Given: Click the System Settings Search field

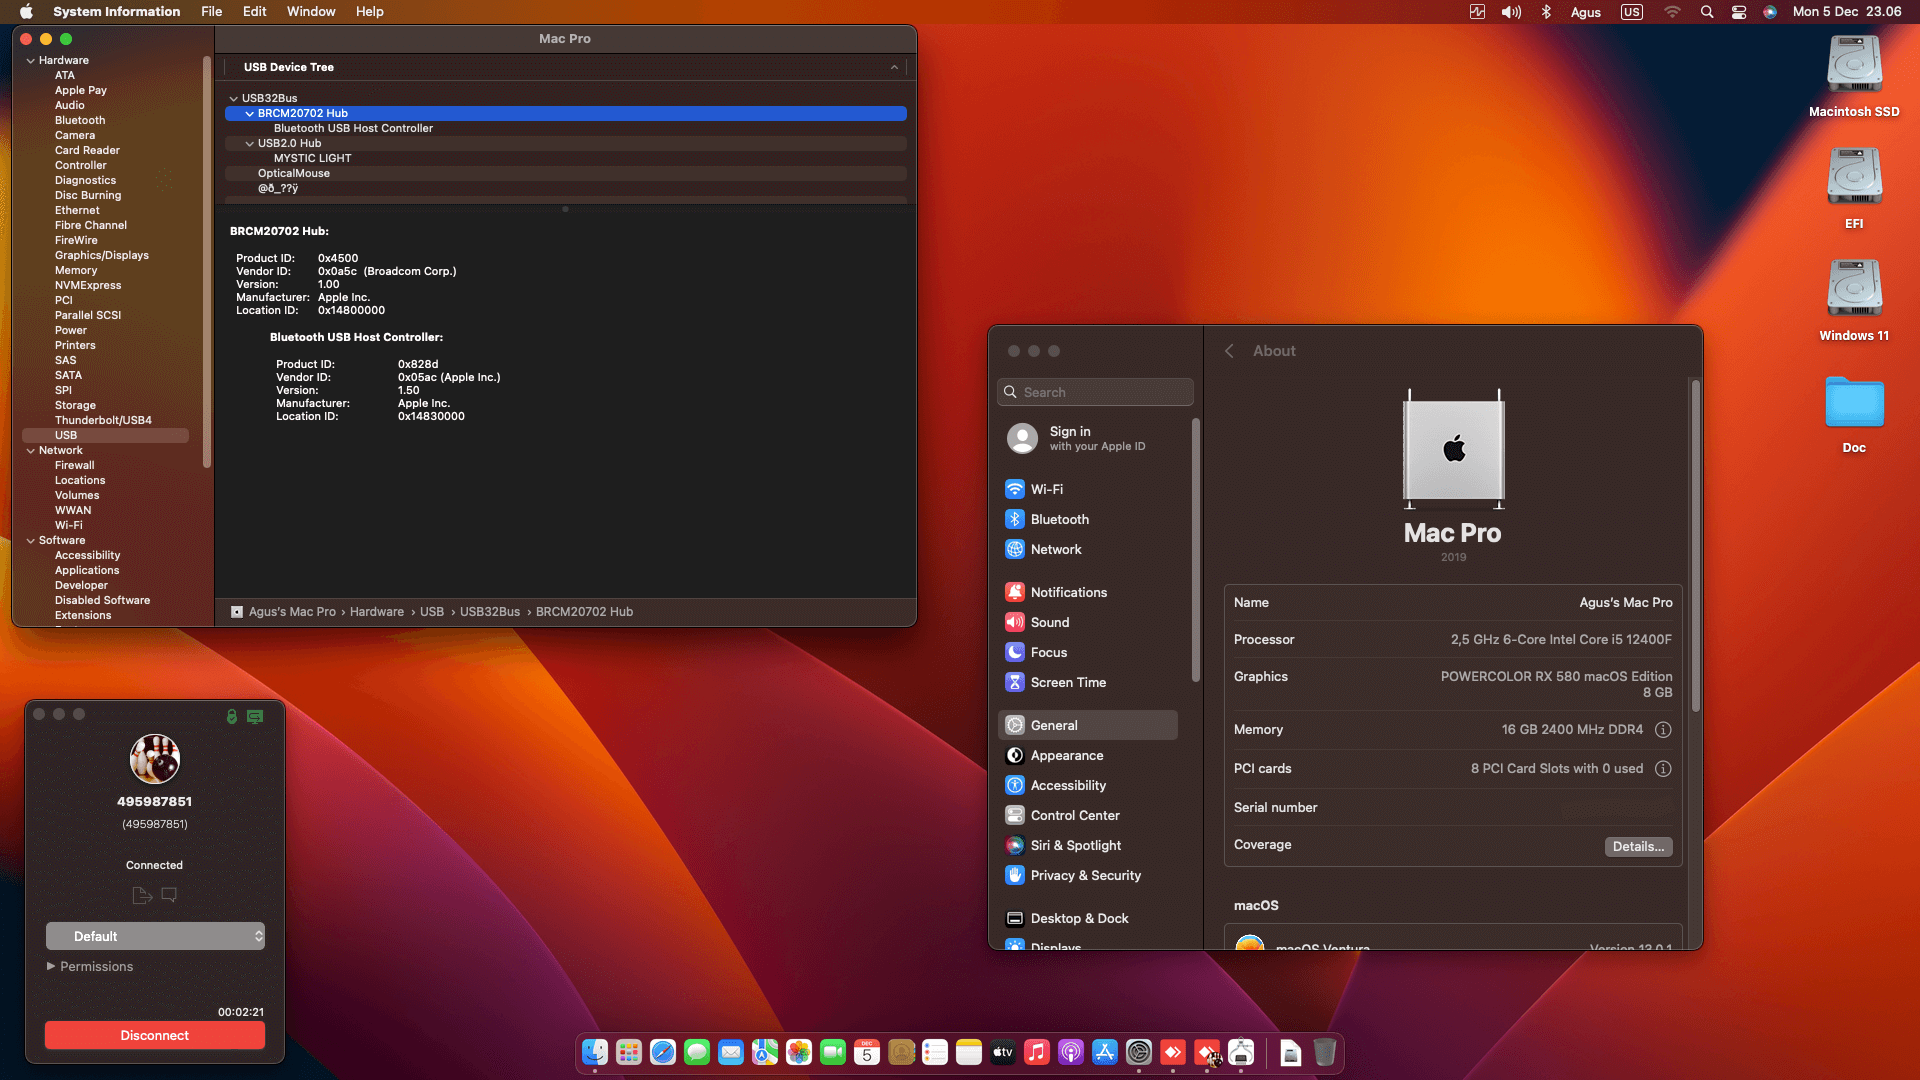Looking at the screenshot, I should [x=1095, y=392].
